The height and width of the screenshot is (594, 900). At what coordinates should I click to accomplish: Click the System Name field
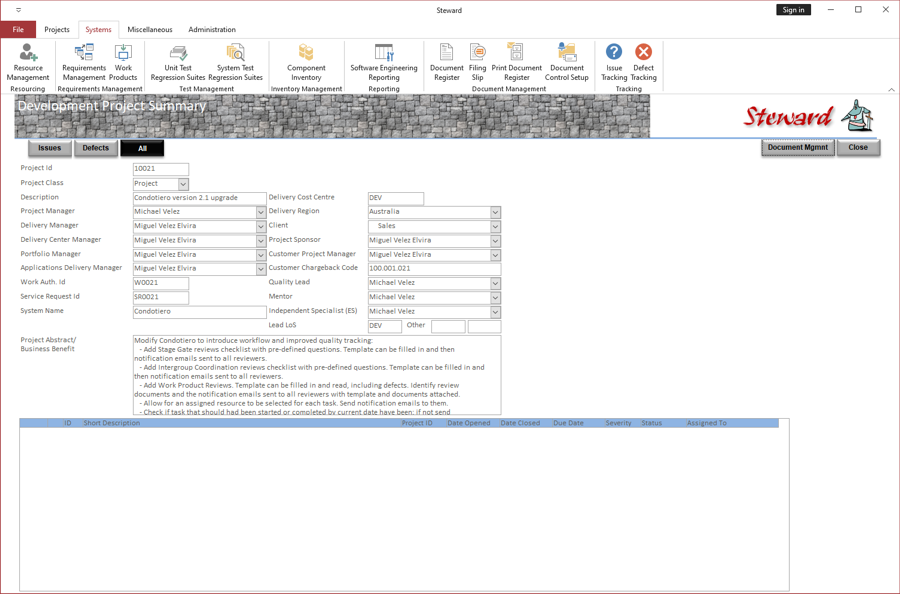(200, 312)
